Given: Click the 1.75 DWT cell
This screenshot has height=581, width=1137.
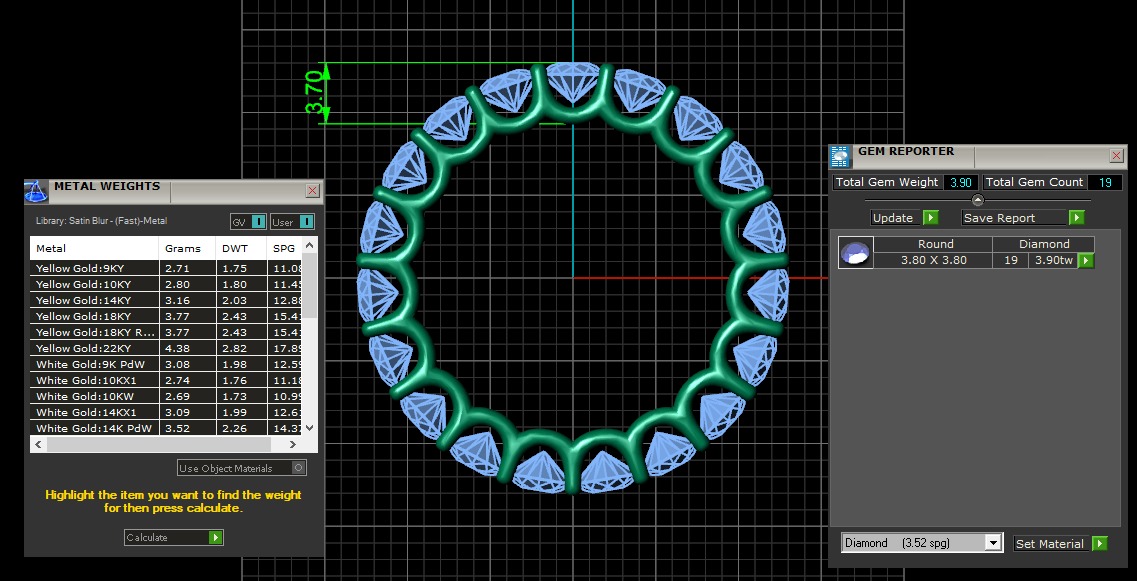Looking at the screenshot, I should (x=241, y=268).
